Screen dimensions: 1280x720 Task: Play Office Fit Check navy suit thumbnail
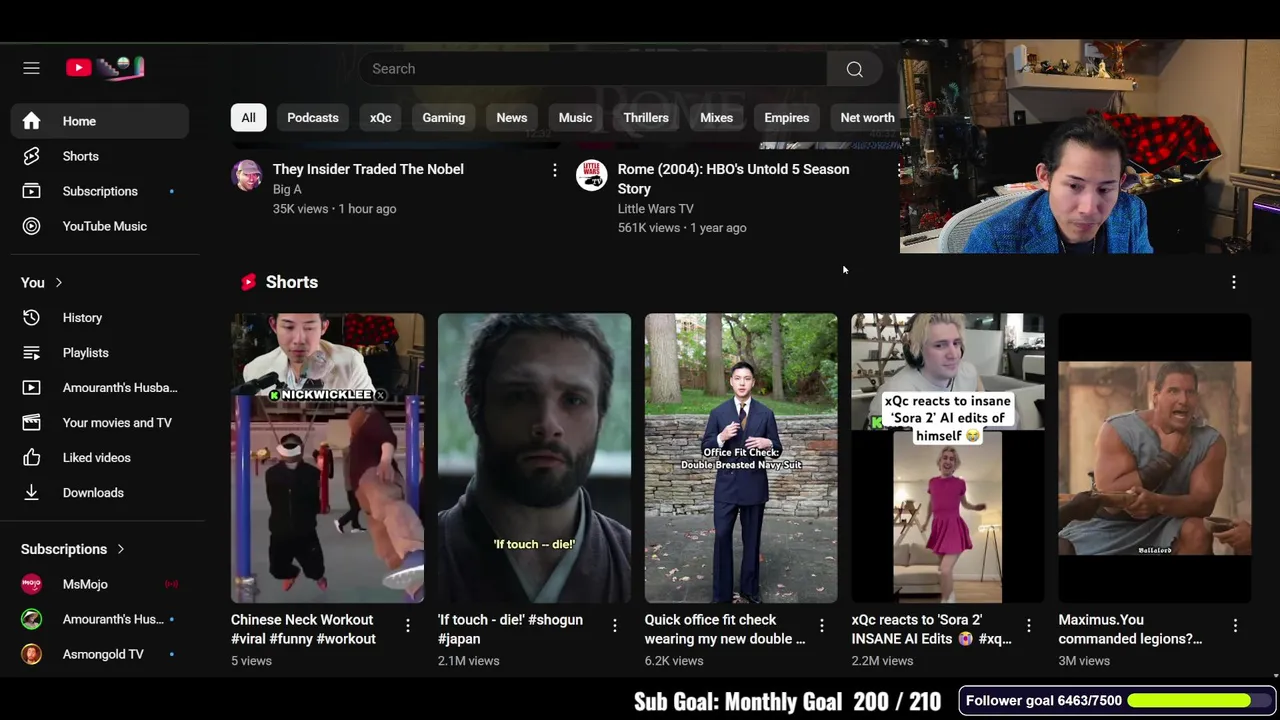point(741,458)
